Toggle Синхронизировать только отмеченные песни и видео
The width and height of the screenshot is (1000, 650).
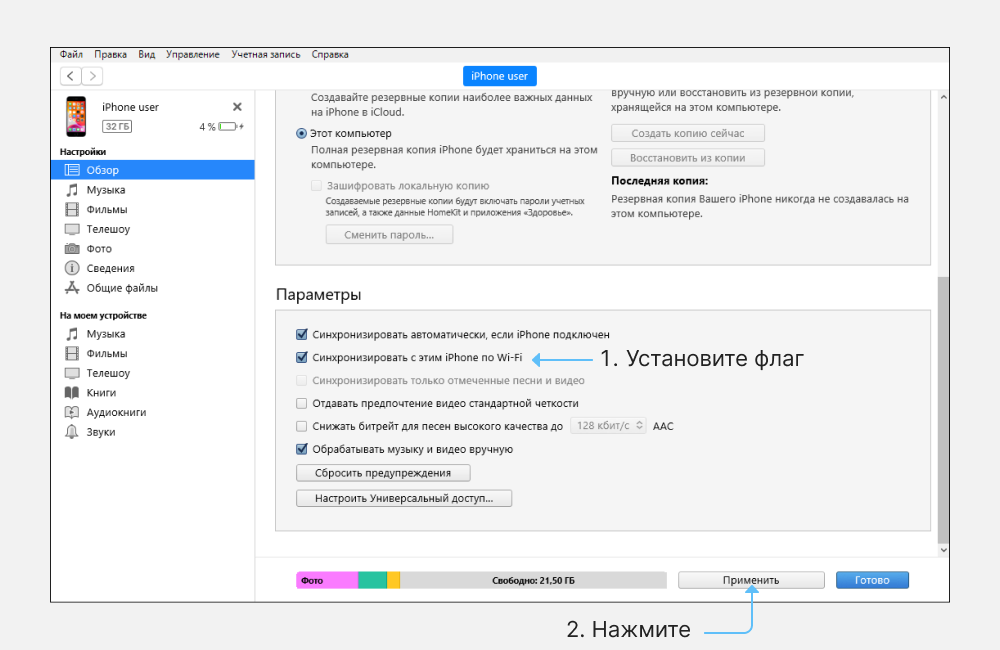pos(302,380)
